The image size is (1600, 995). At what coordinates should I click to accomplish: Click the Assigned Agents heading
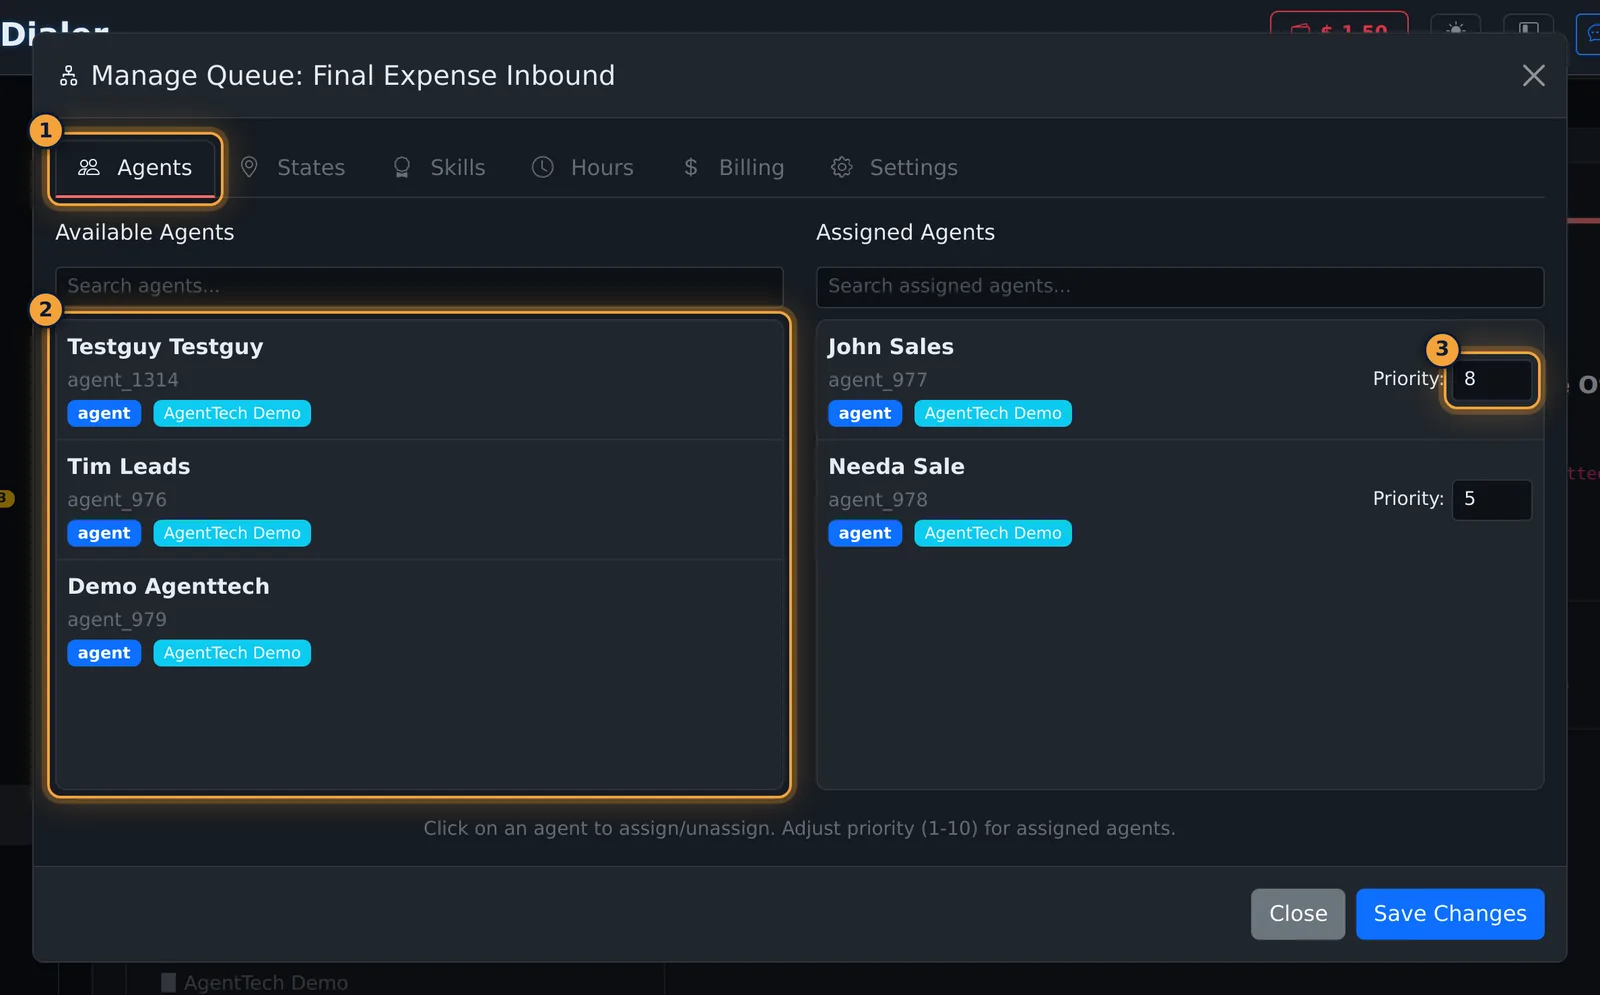(905, 233)
